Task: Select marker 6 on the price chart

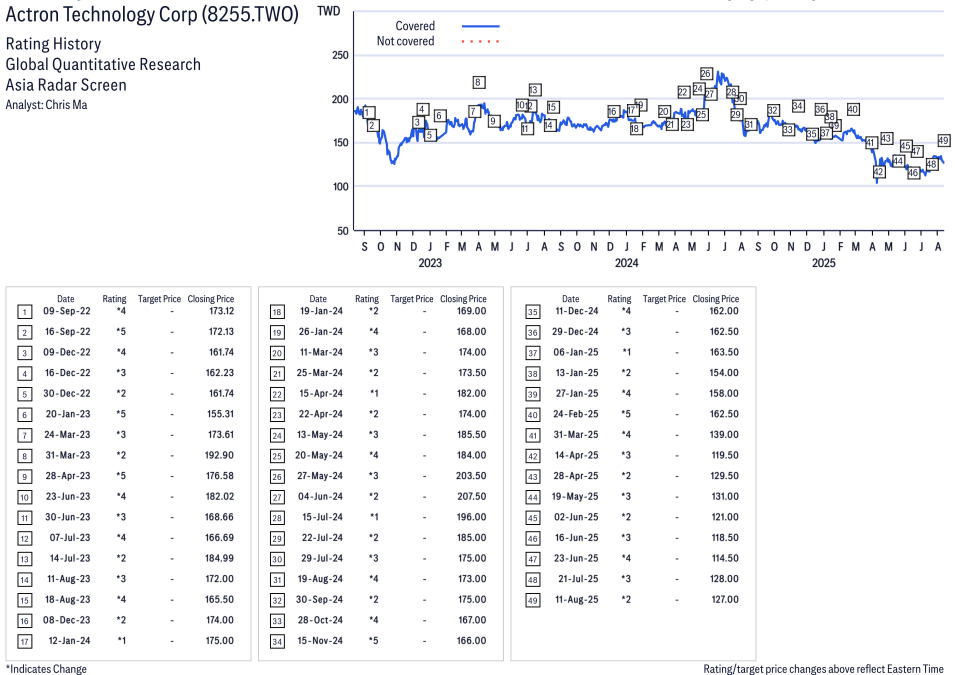Action: pyautogui.click(x=439, y=116)
